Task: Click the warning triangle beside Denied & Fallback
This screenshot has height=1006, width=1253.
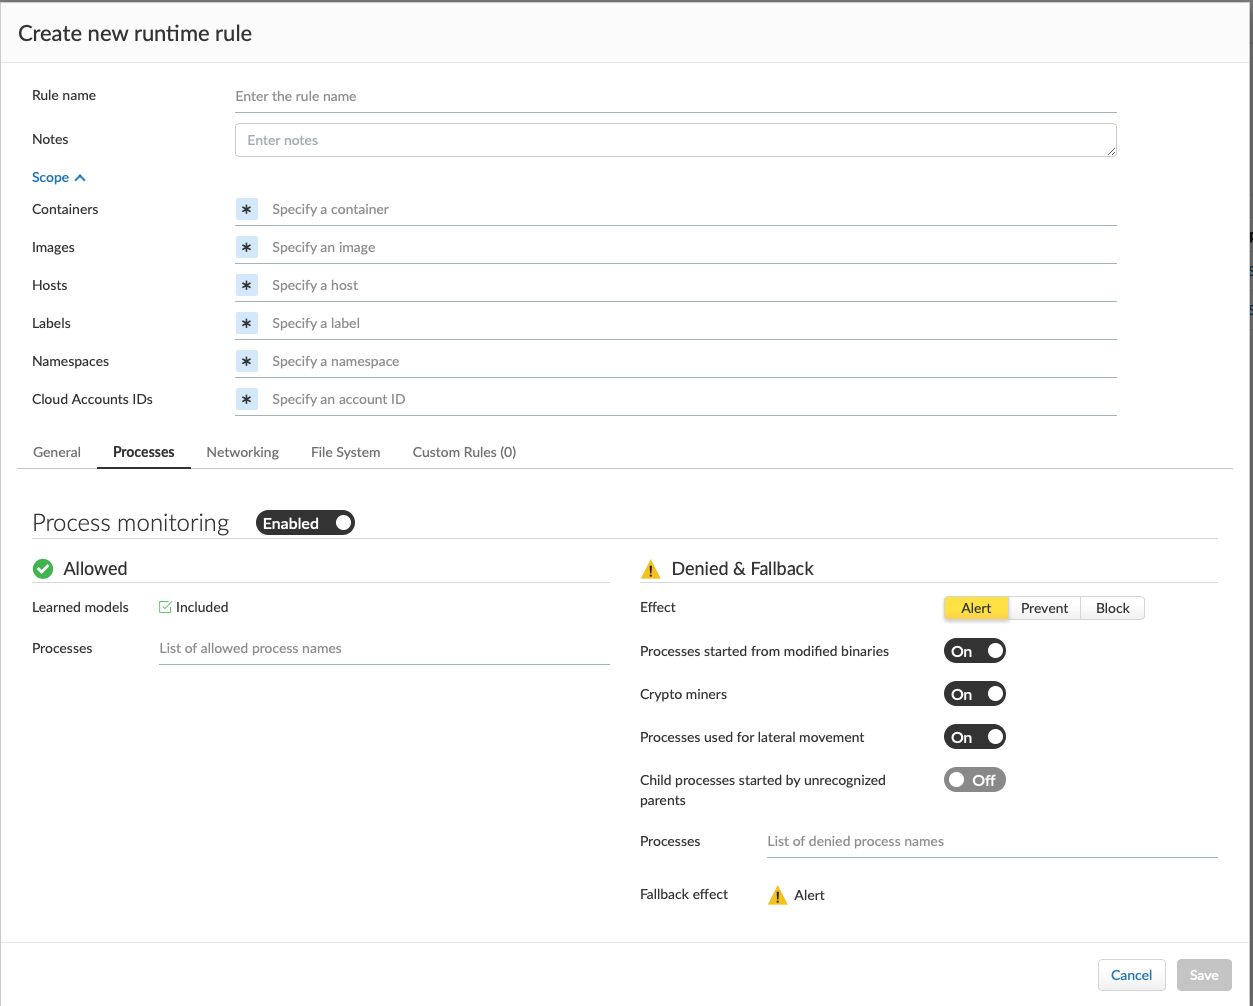Action: point(651,570)
